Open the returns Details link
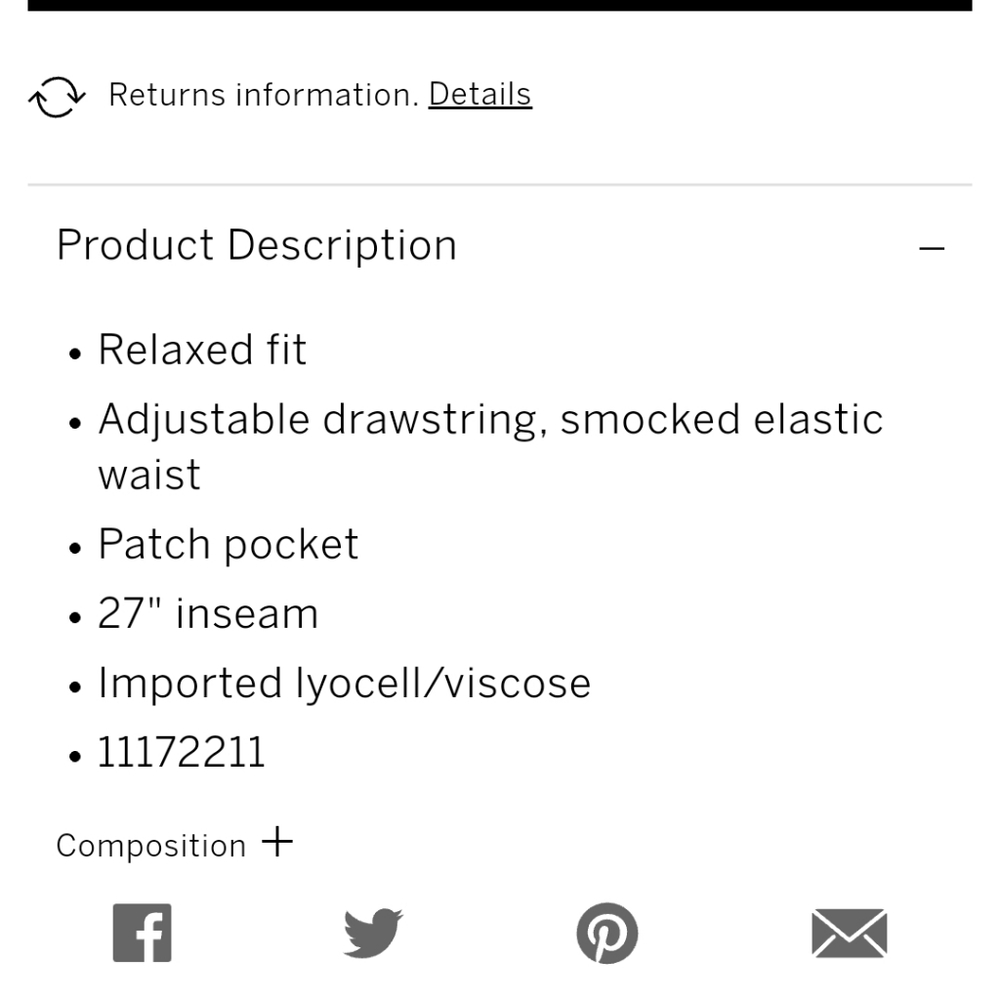The height and width of the screenshot is (1000, 1000). (x=480, y=94)
